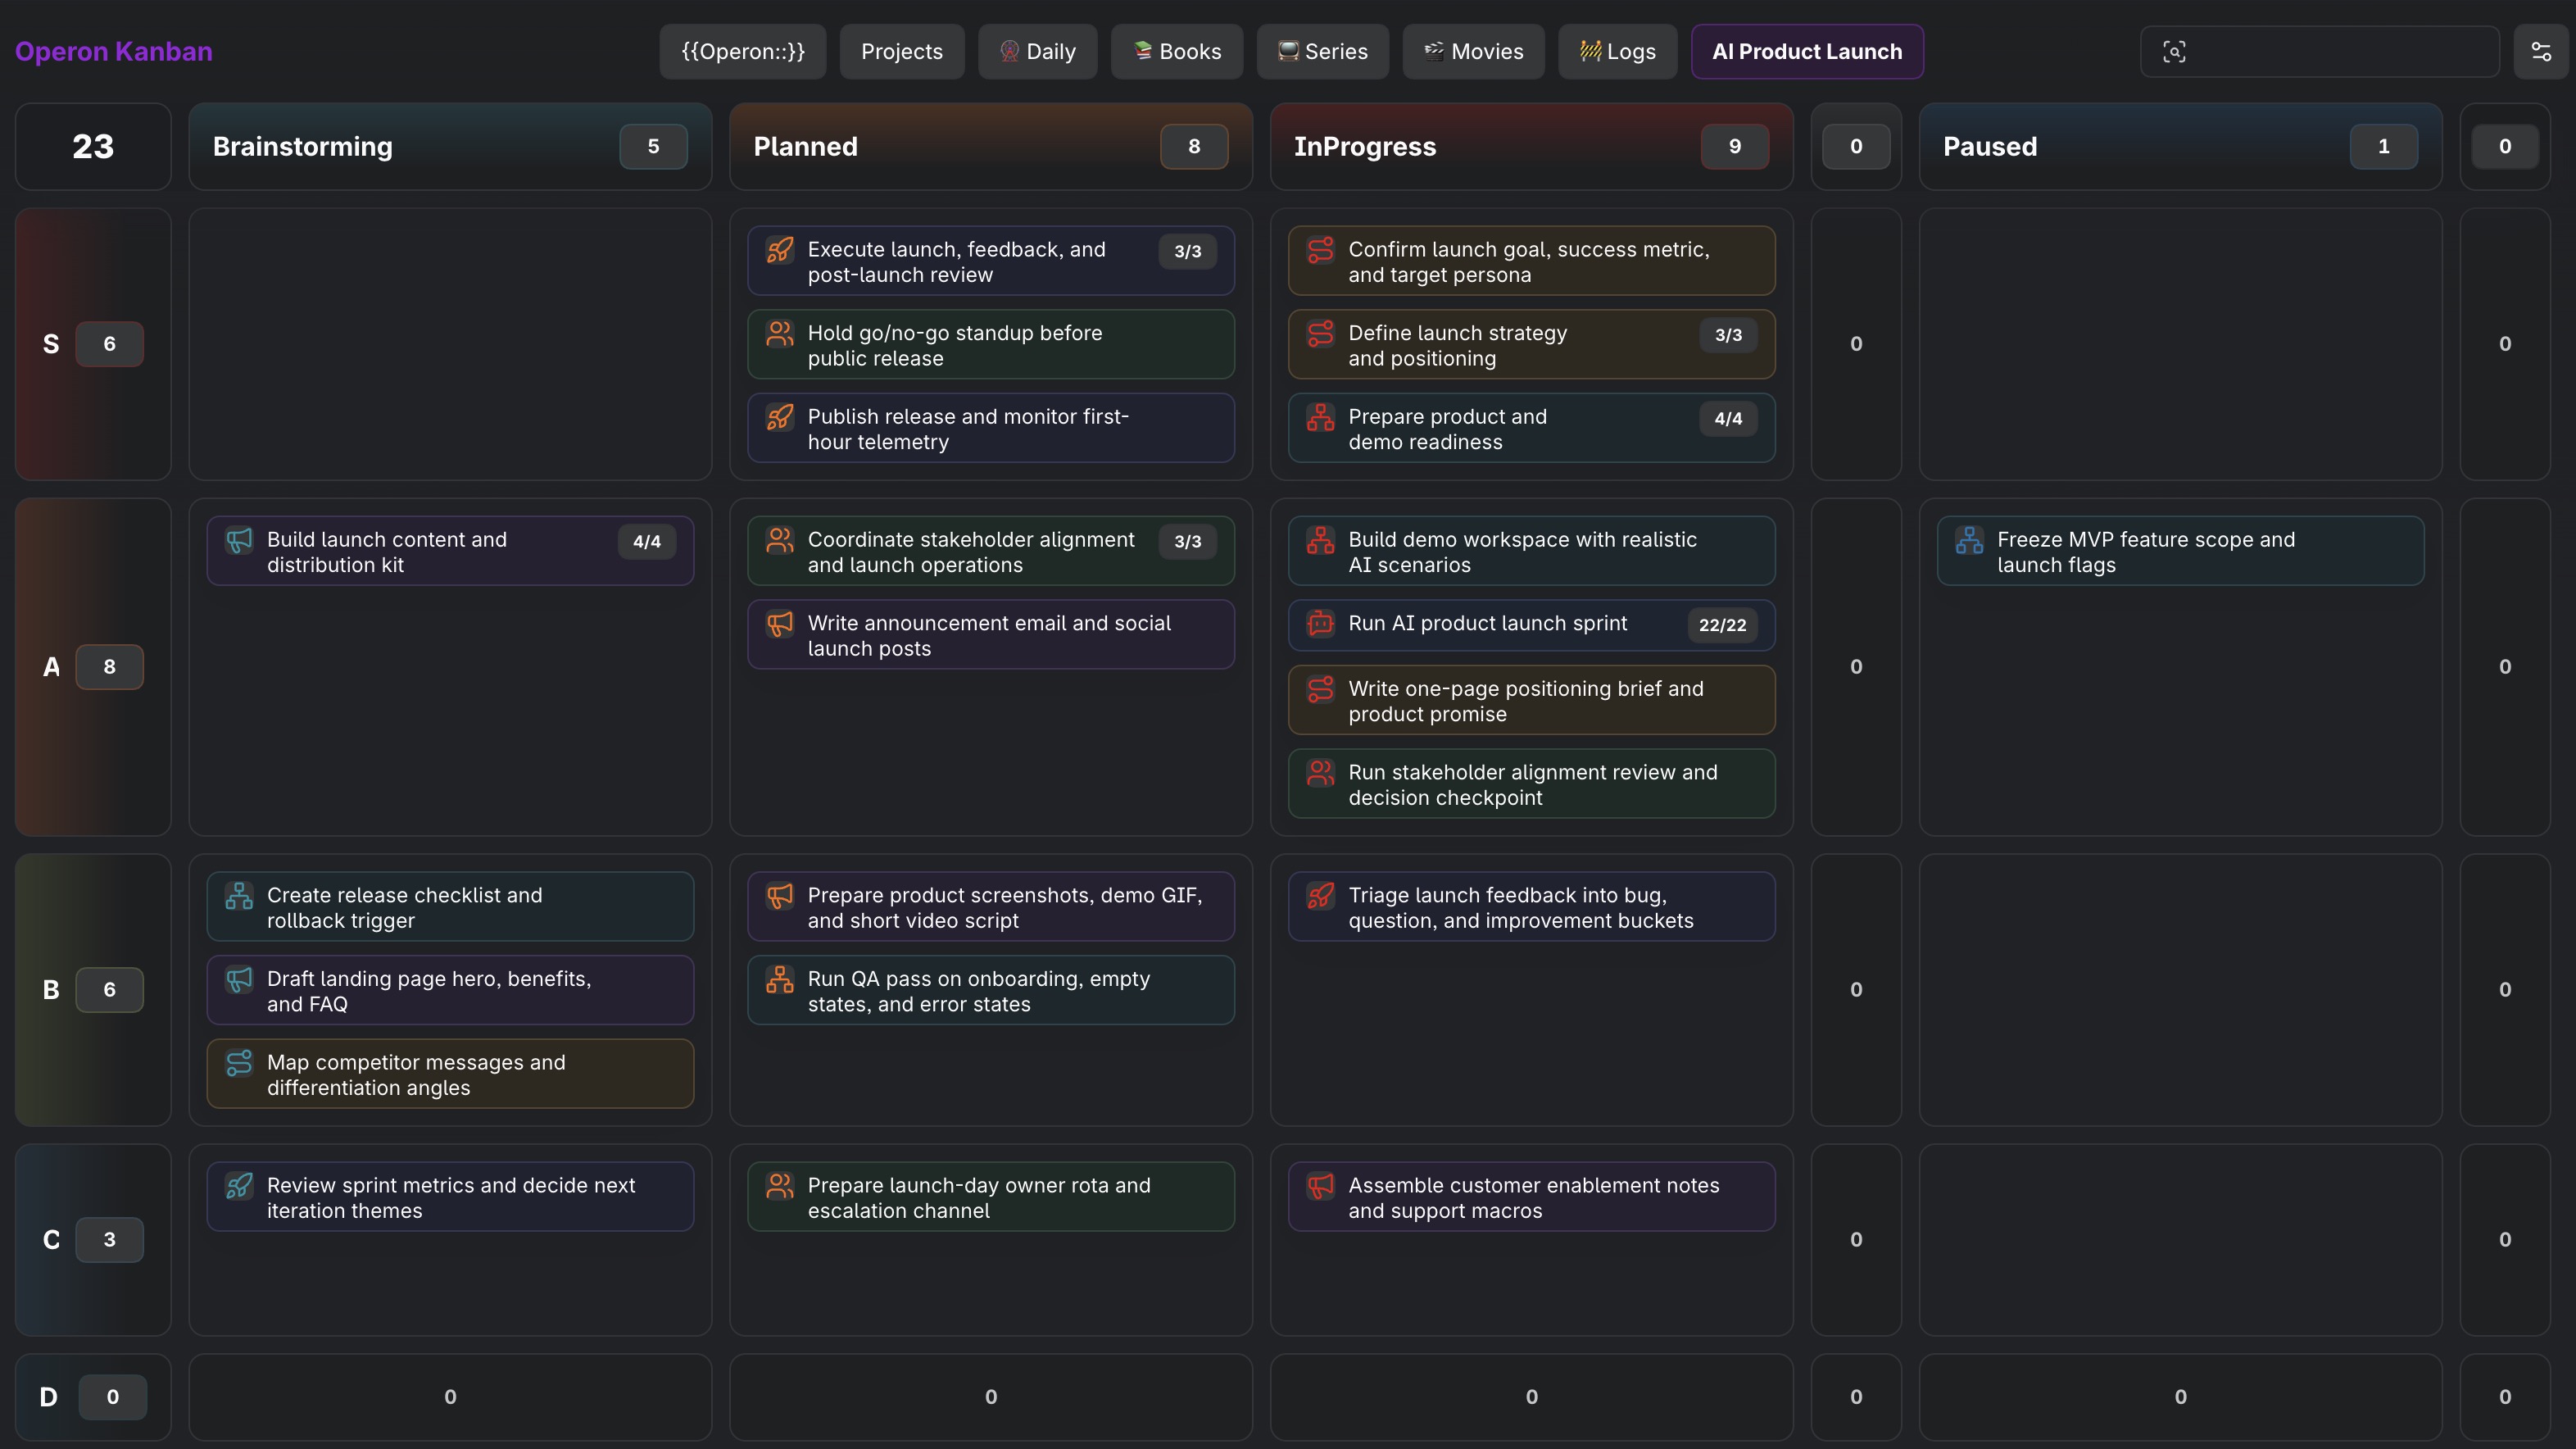Viewport: 2576px width, 1449px height.
Task: Click route icon on Write one-page positioning brief
Action: click(x=1320, y=689)
